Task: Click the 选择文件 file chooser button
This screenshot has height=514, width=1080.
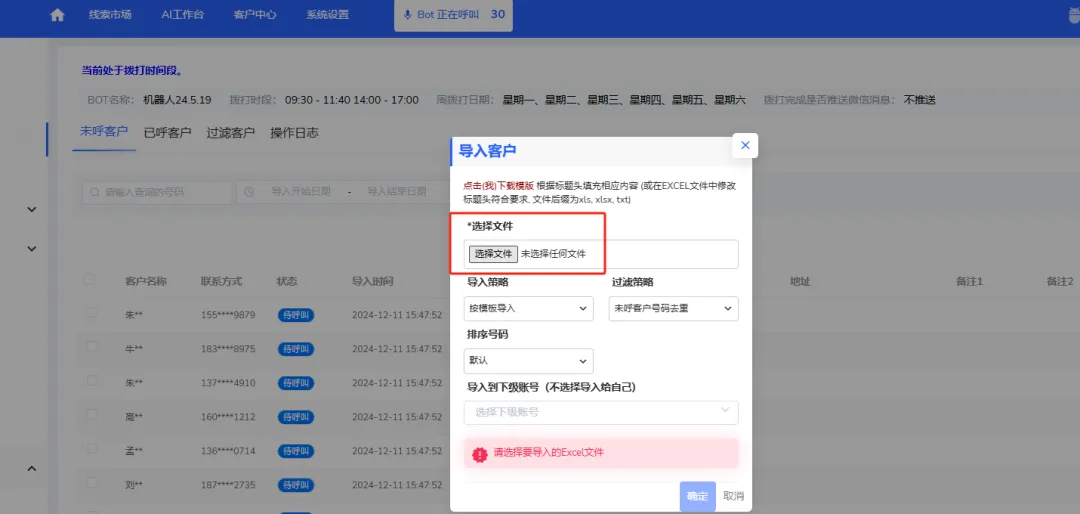Action: tap(493, 254)
